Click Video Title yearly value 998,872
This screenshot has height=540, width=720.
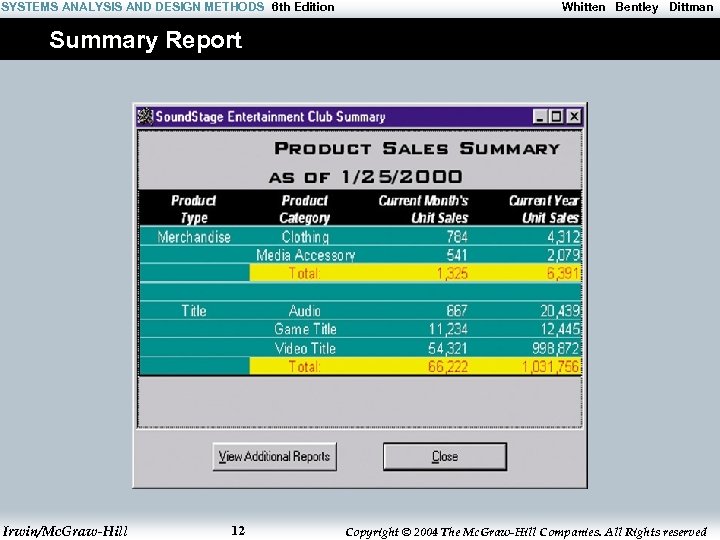(556, 348)
